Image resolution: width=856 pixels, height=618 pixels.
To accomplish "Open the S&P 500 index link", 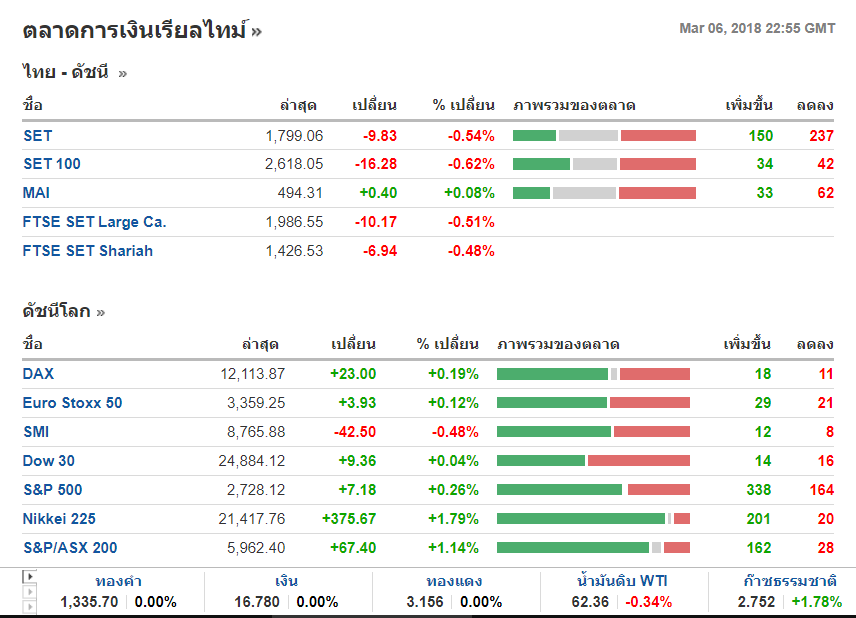I will click(53, 490).
